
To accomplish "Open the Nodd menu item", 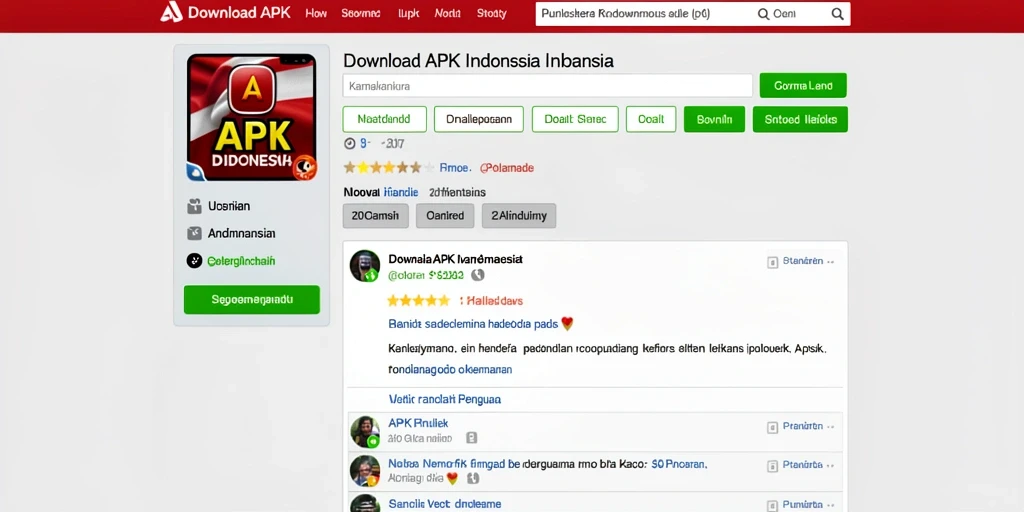I will [447, 13].
